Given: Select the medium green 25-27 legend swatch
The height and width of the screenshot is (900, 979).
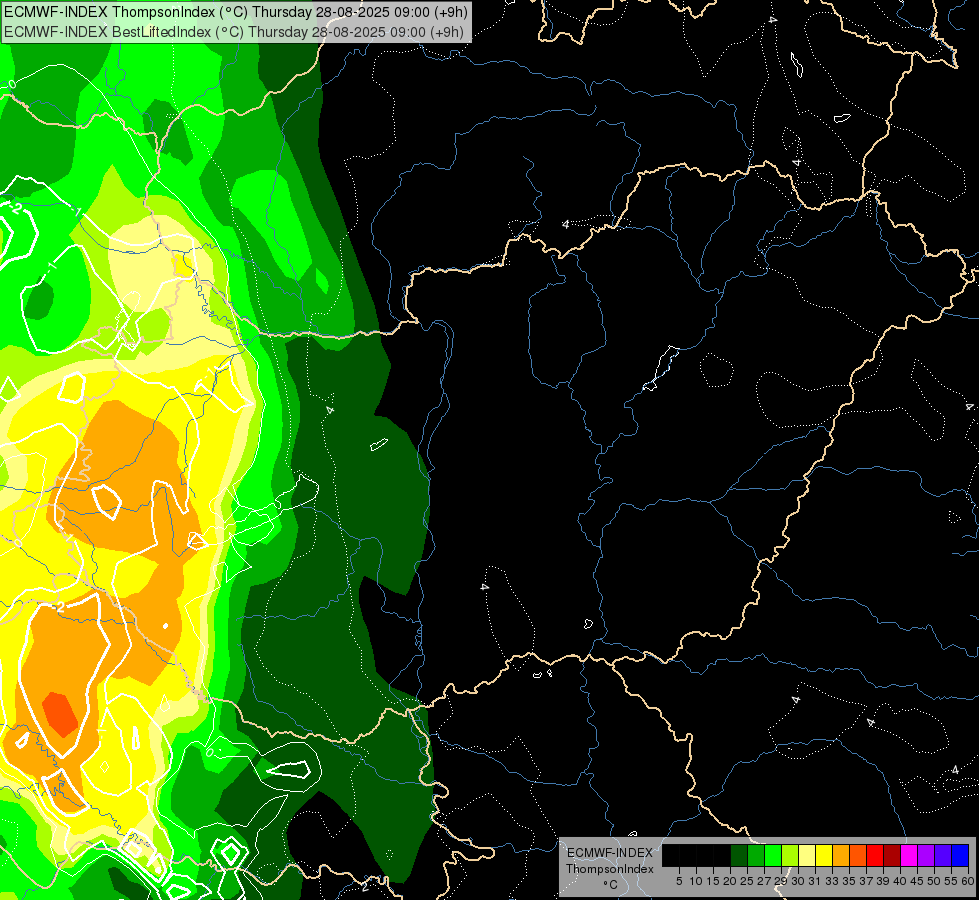Looking at the screenshot, I should [x=756, y=855].
